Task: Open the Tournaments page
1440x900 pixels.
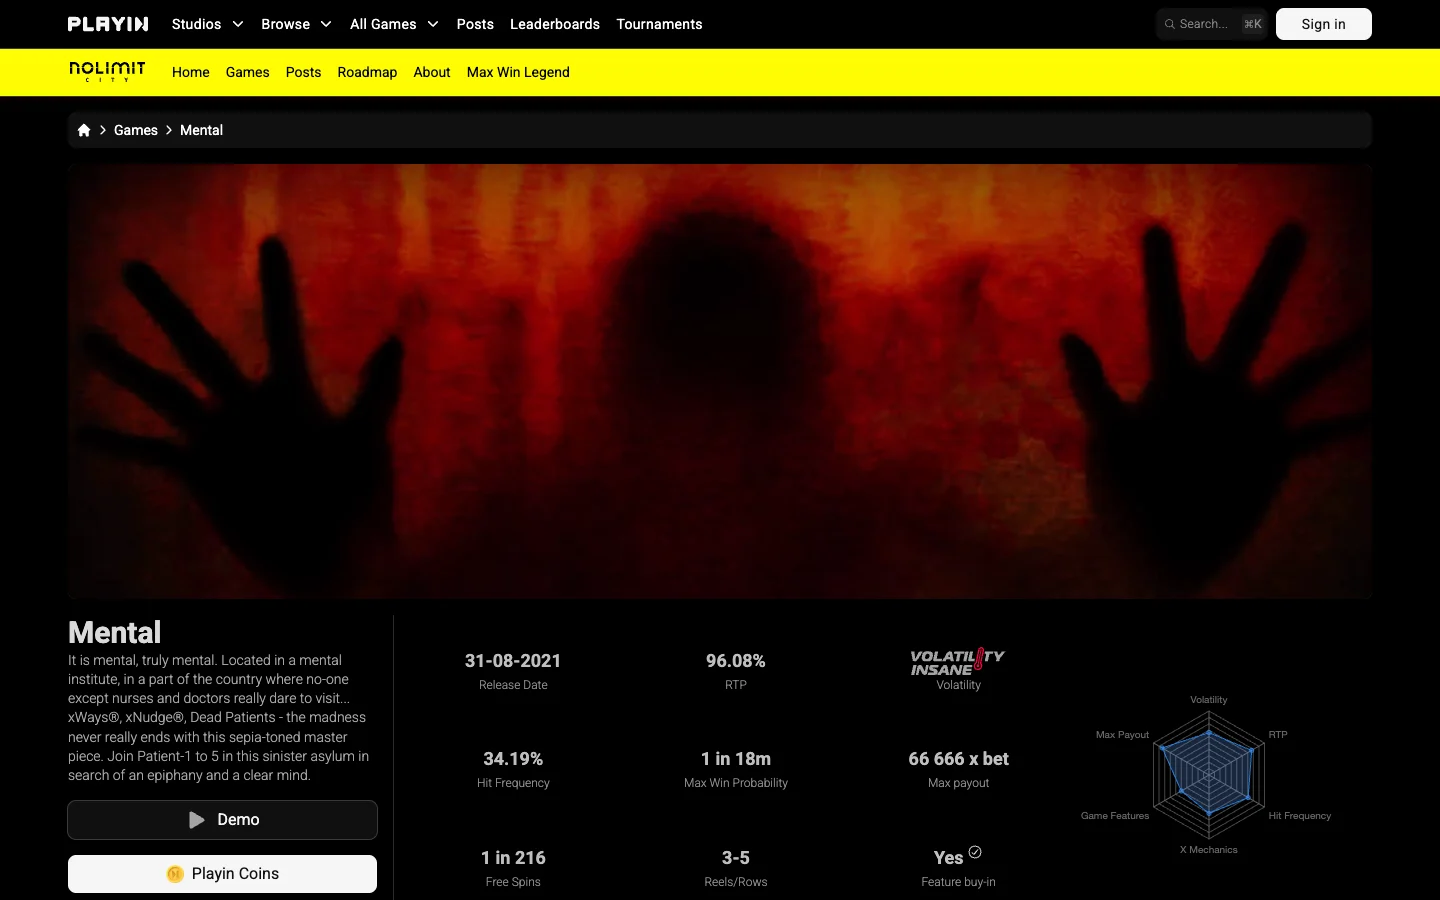Action: pos(659,24)
